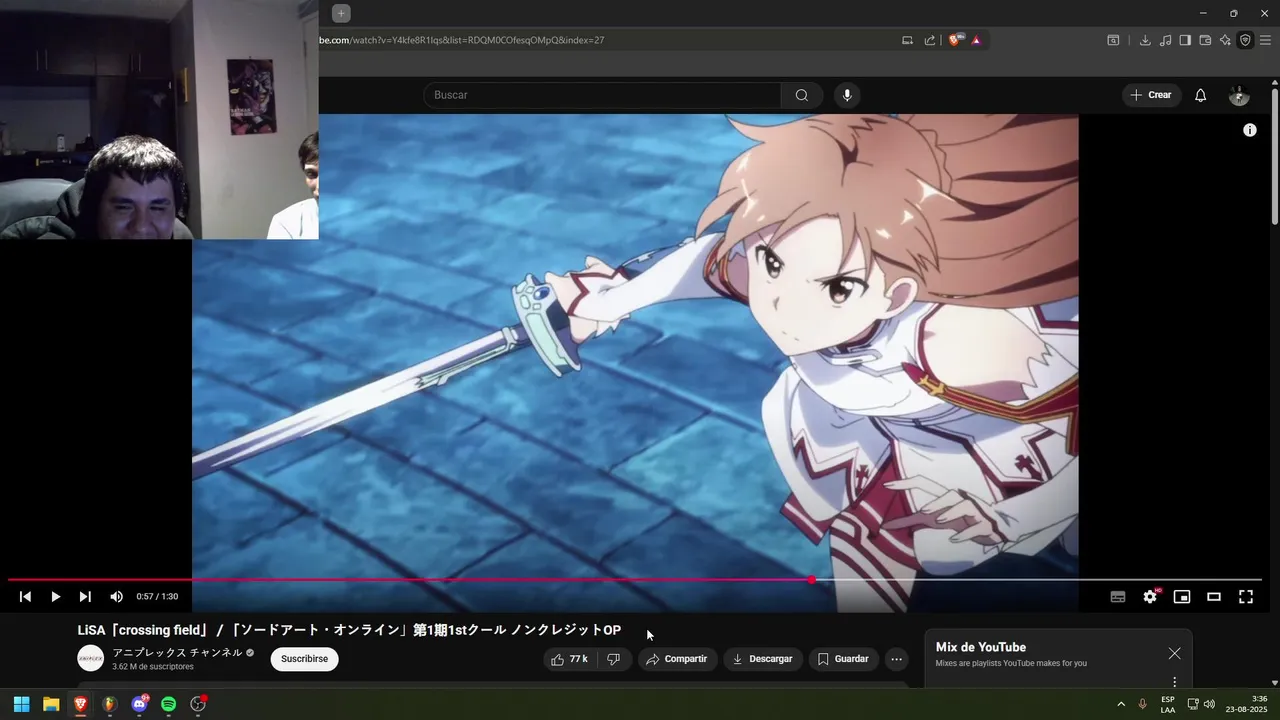Expand the hidden system tray icons chevron
Image resolution: width=1280 pixels, height=720 pixels.
point(1121,704)
